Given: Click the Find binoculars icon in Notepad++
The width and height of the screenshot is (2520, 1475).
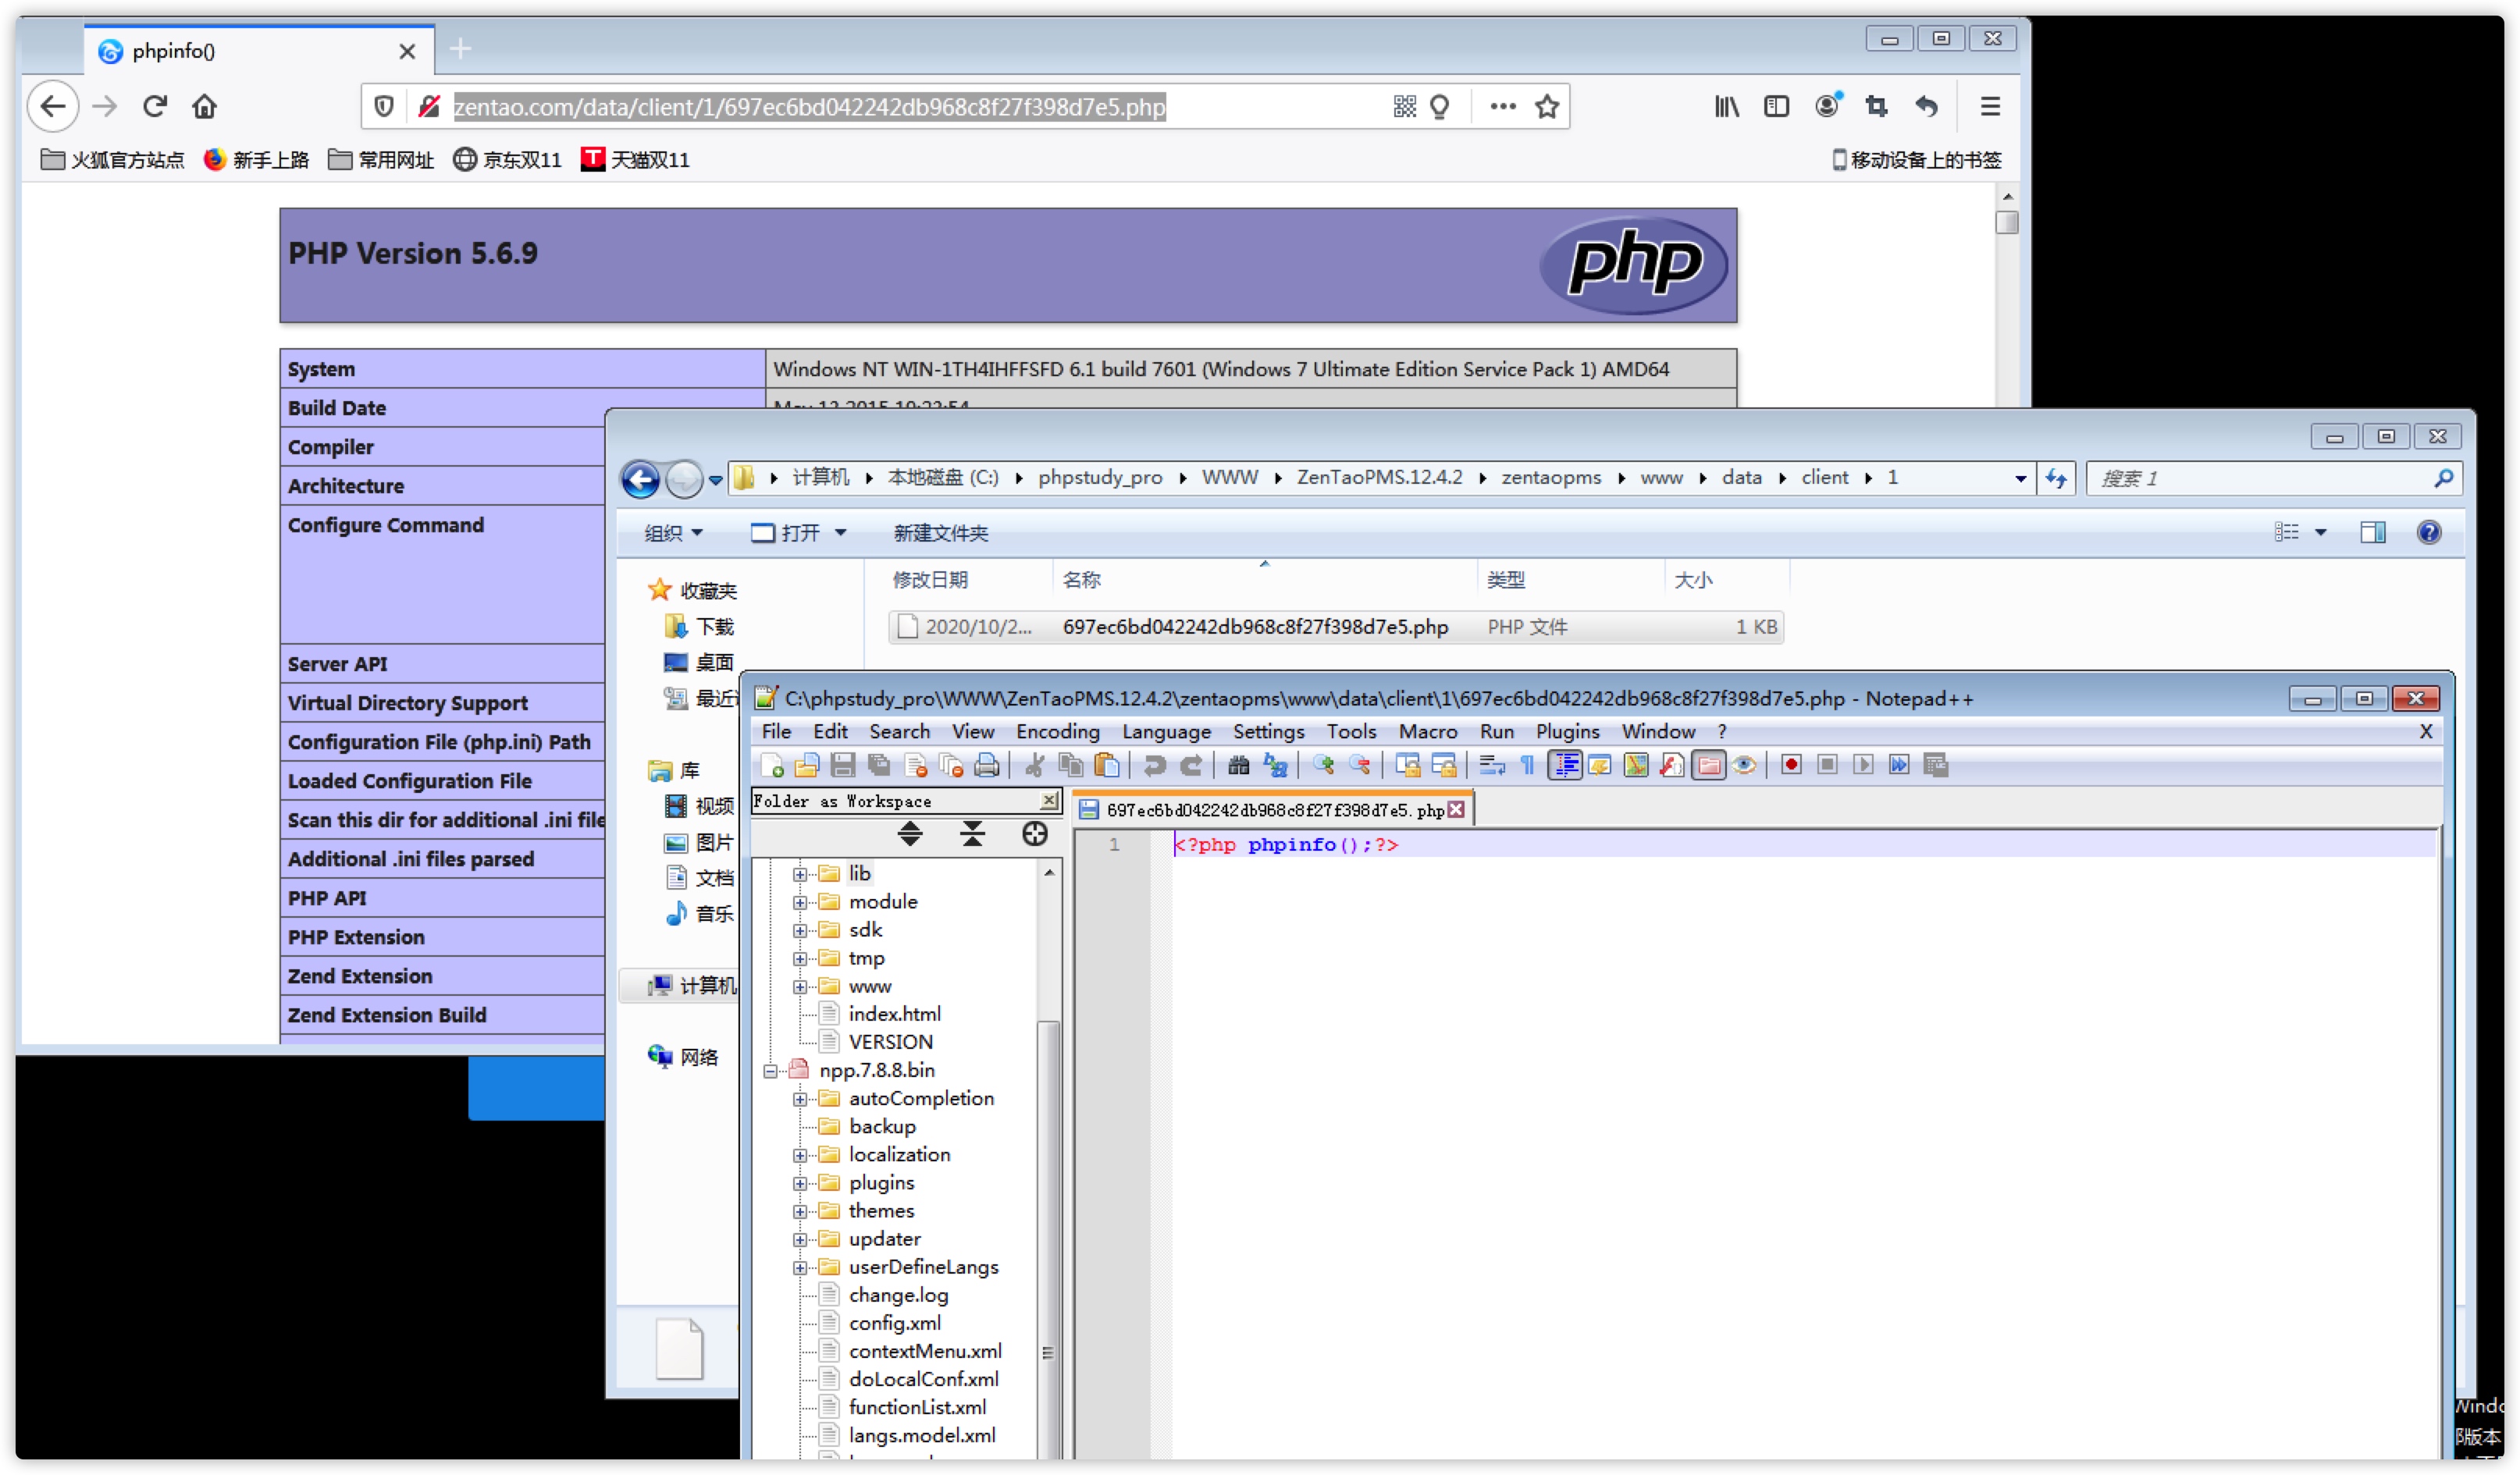Looking at the screenshot, I should click(x=1239, y=766).
